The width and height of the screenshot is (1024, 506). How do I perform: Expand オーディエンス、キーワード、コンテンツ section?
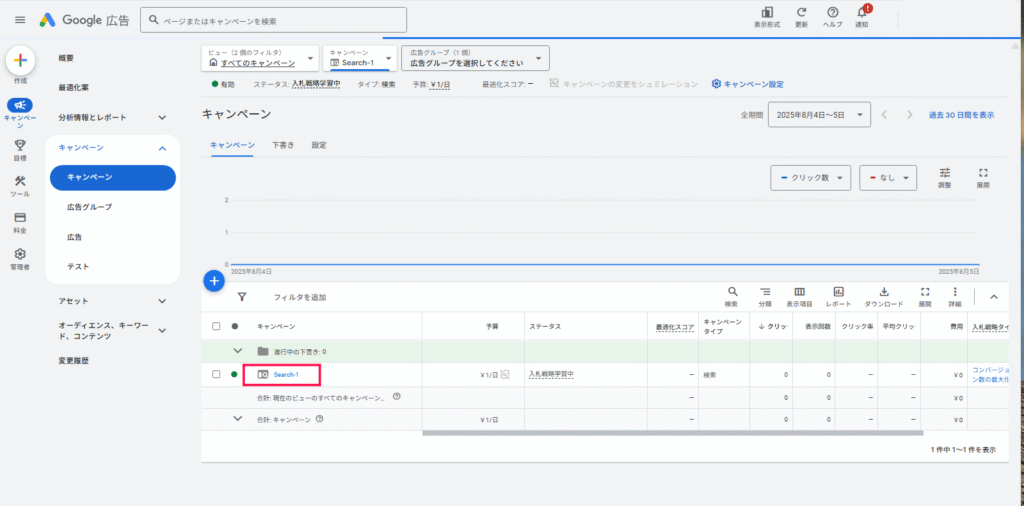pos(163,330)
